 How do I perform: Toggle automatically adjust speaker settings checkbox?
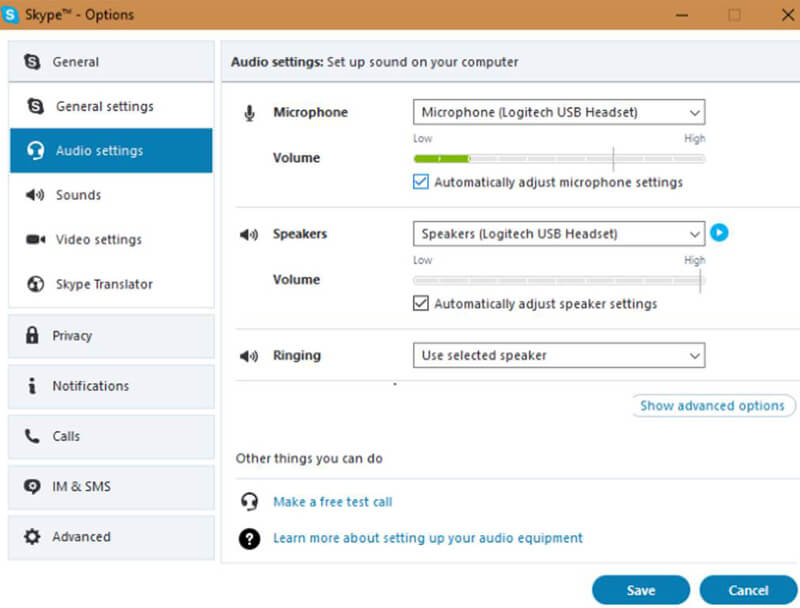[x=420, y=303]
